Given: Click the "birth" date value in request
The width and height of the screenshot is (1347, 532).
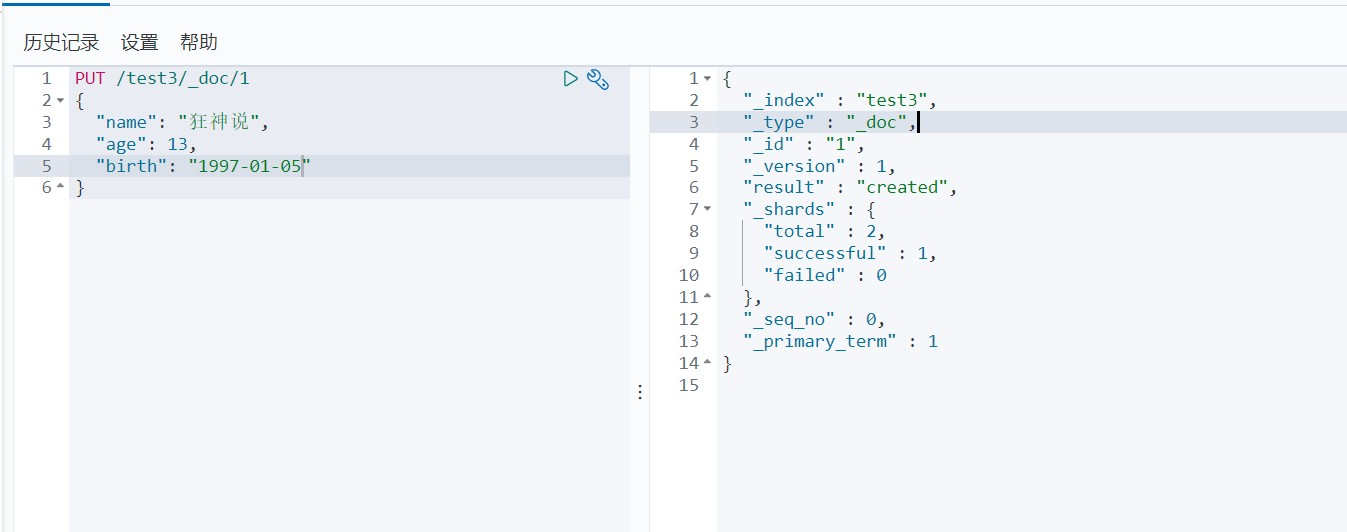Looking at the screenshot, I should (250, 166).
